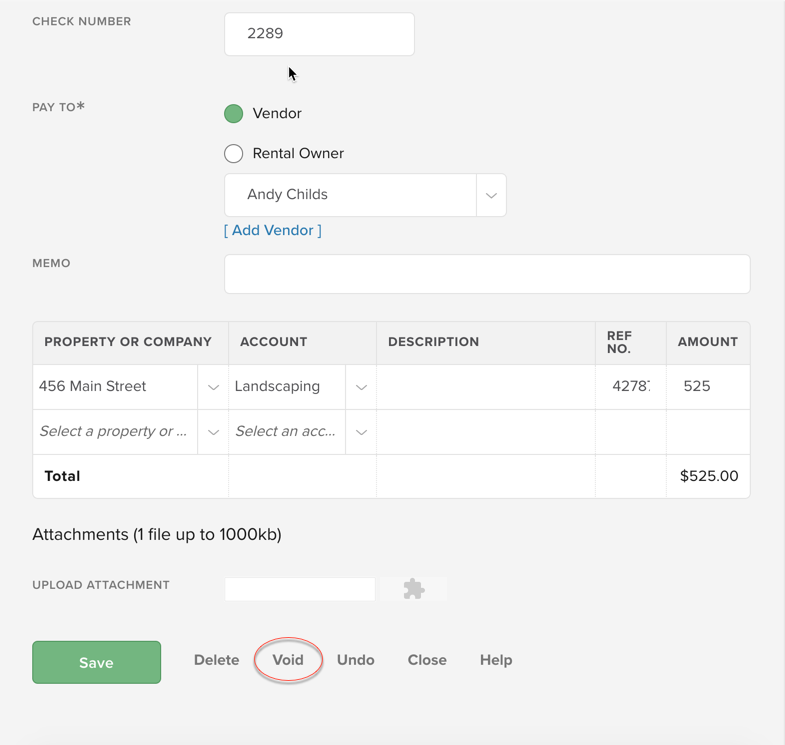This screenshot has height=745, width=785.
Task: Click the Add Vendor link
Action: pyautogui.click(x=273, y=231)
